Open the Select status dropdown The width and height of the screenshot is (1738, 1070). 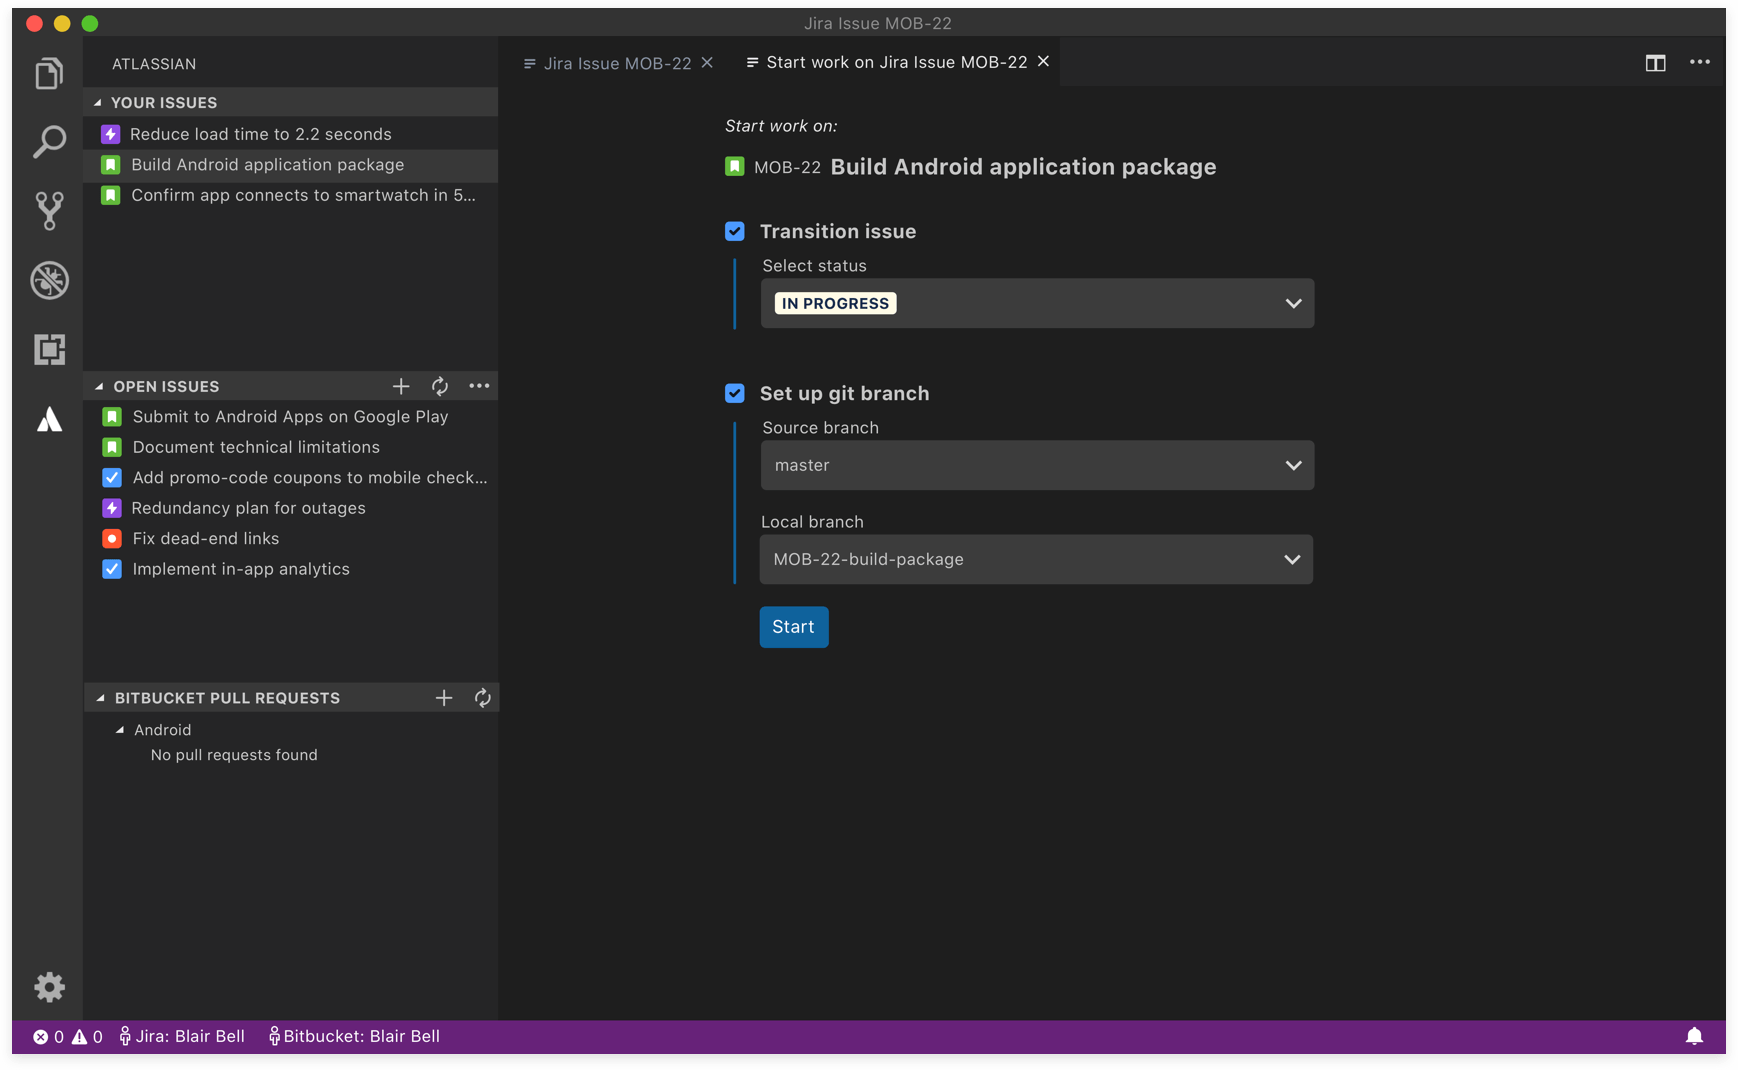(x=1037, y=303)
